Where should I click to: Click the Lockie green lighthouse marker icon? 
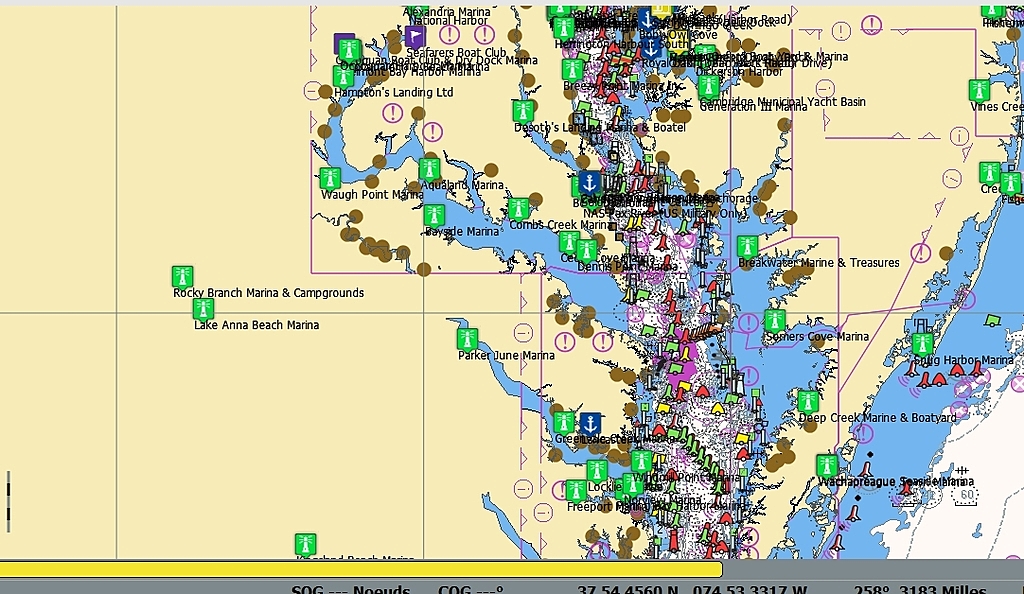pyautogui.click(x=597, y=471)
